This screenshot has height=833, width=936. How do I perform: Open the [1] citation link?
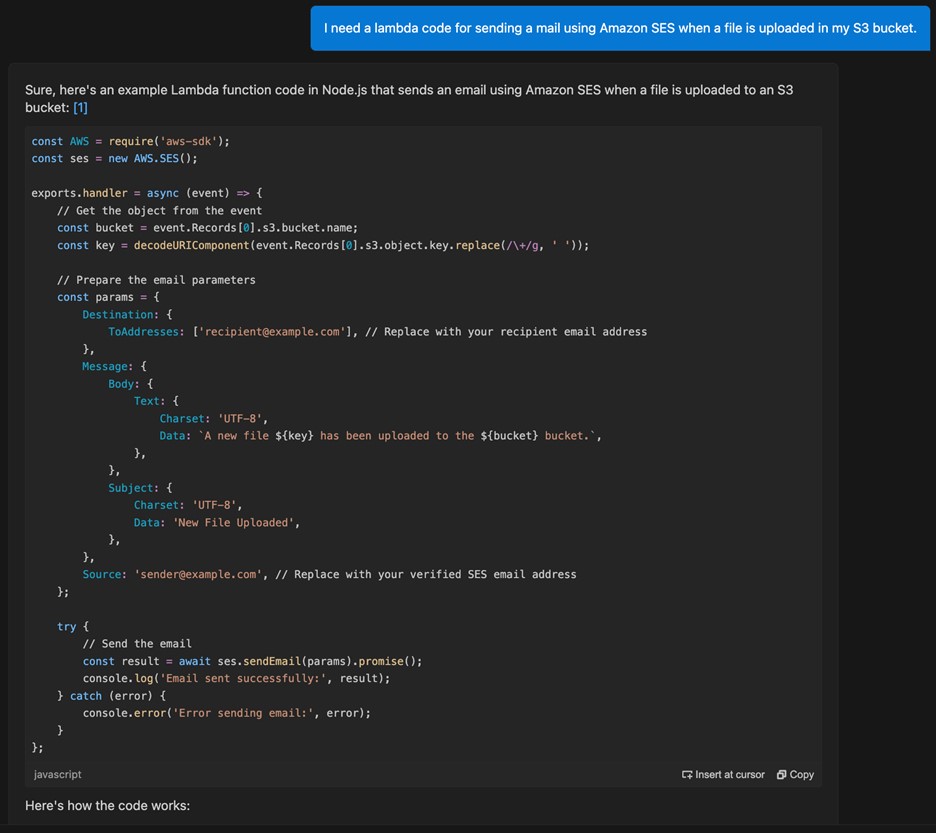(x=80, y=107)
